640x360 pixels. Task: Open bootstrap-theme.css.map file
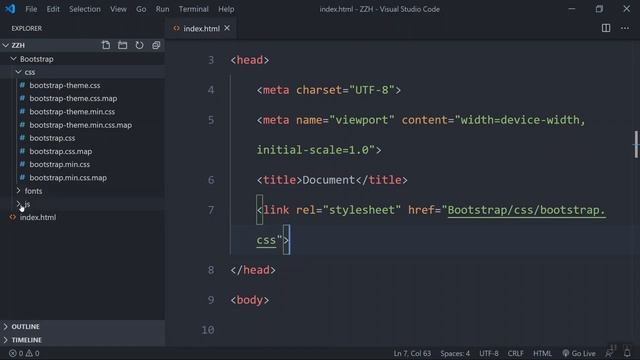click(x=73, y=98)
